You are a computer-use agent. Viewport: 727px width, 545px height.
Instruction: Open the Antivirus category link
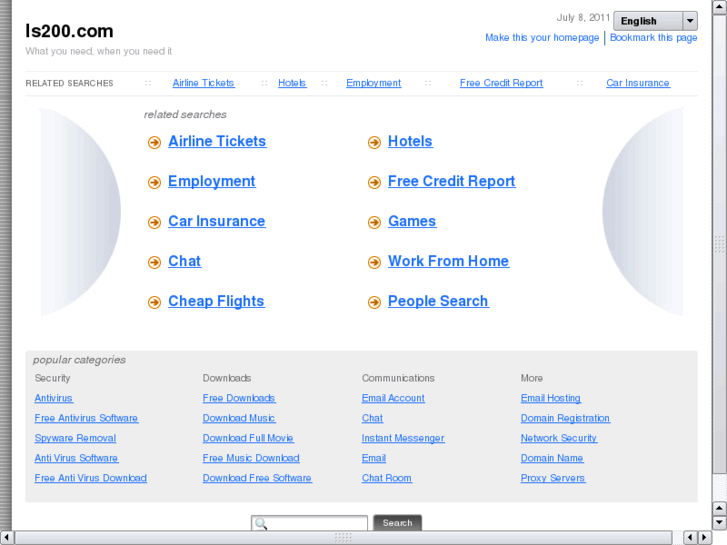coord(53,398)
